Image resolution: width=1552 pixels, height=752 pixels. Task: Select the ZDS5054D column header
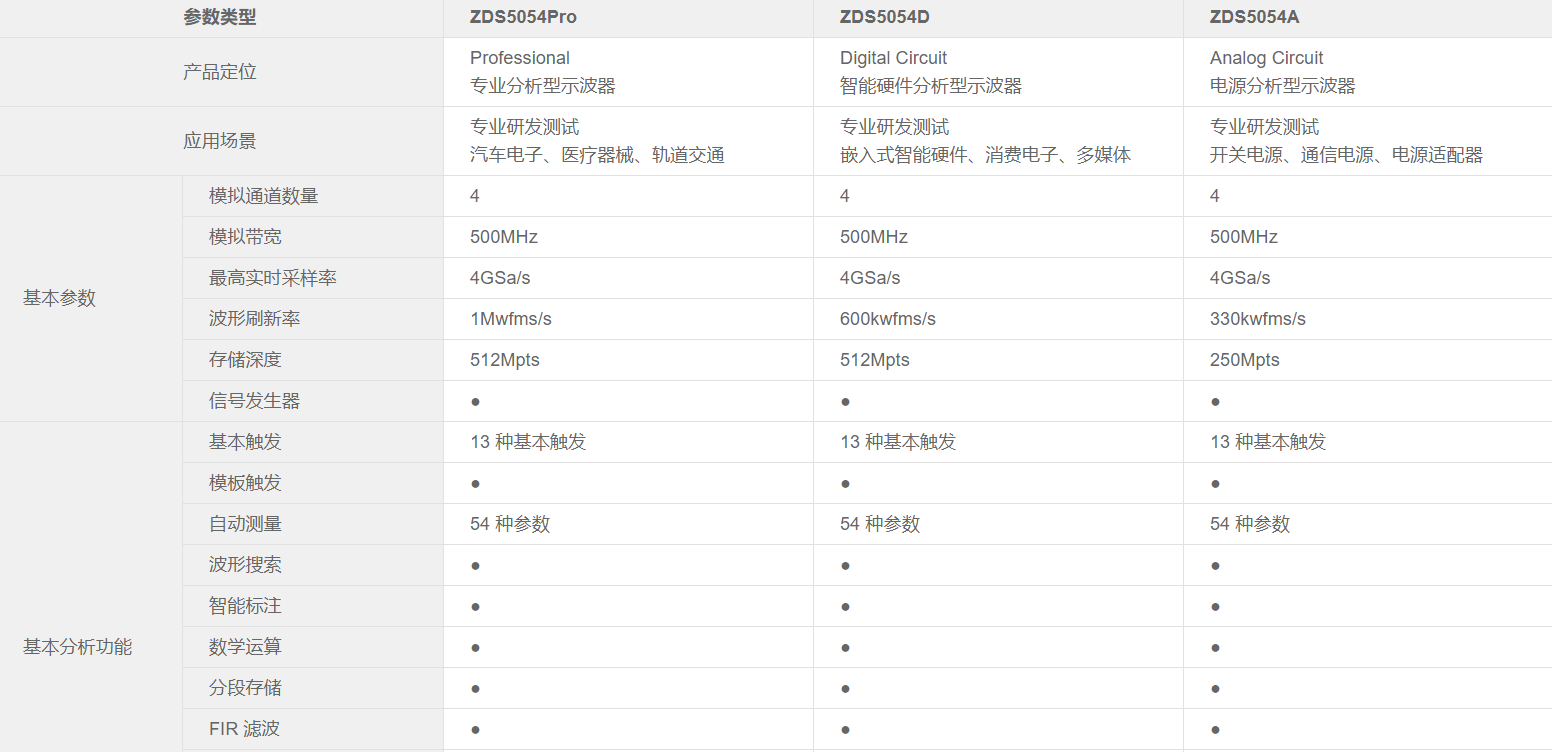[998, 17]
